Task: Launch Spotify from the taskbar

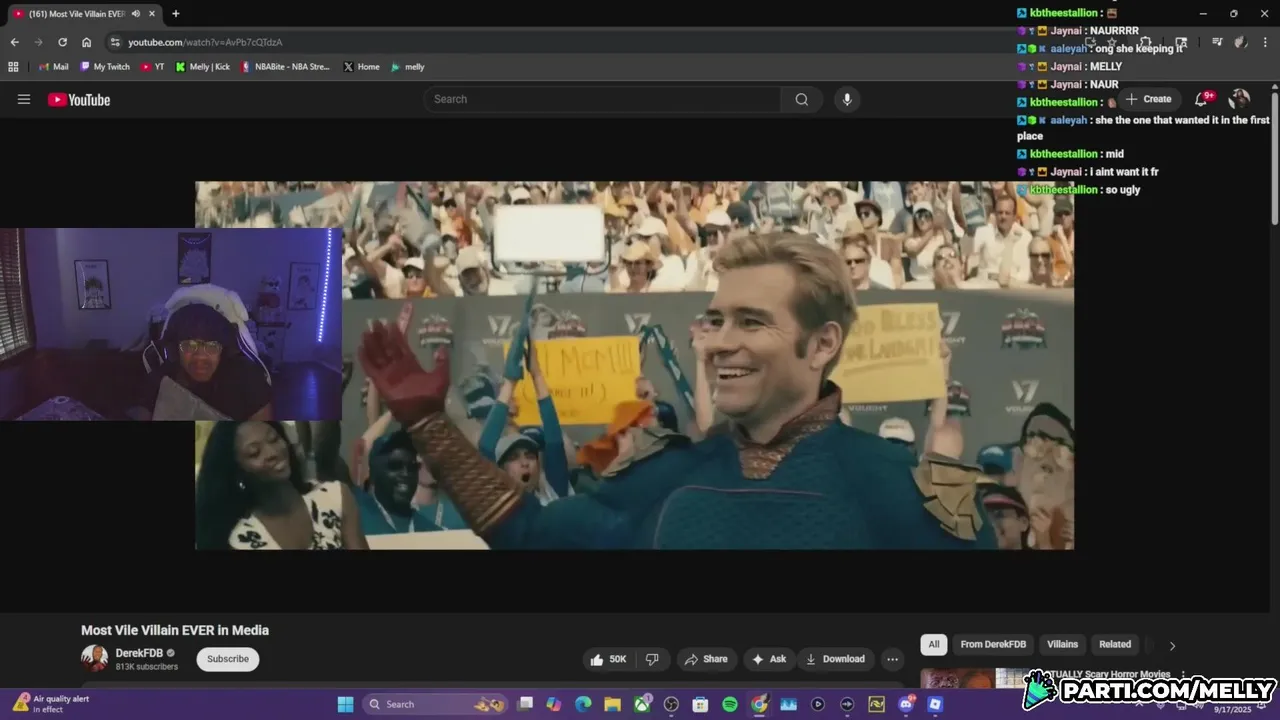Action: 730,704
